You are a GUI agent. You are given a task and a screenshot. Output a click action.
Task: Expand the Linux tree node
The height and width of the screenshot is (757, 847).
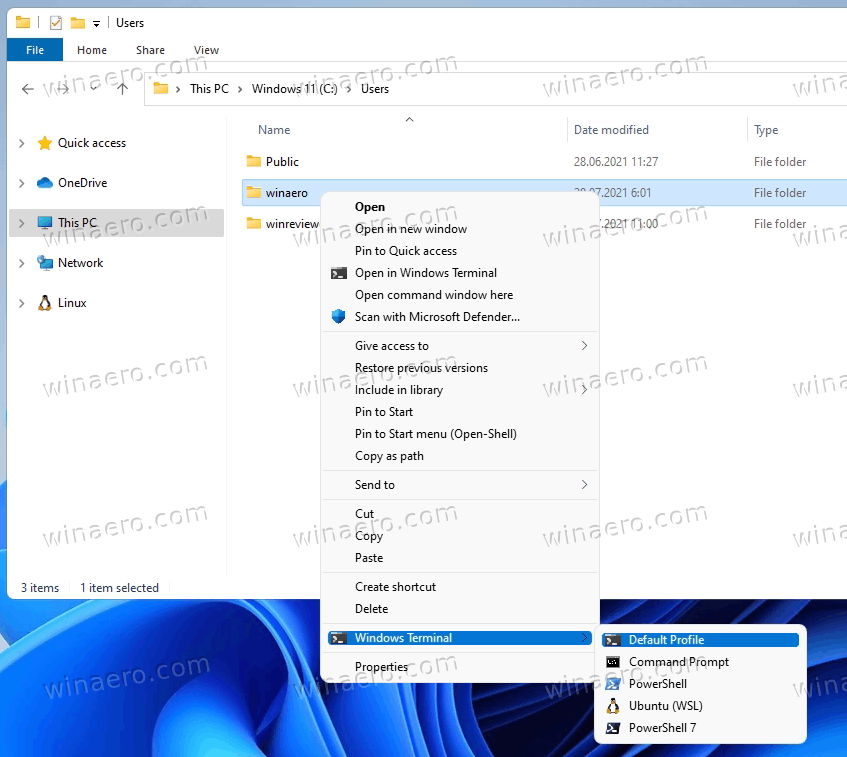pos(22,303)
